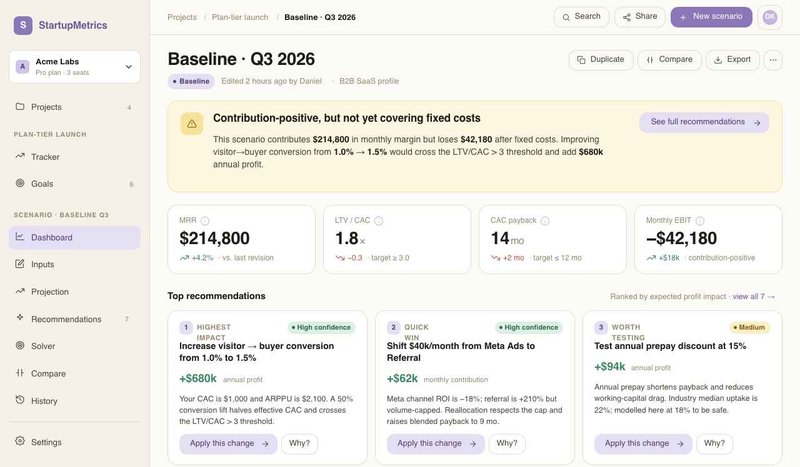Click the B2B SaaS profile label
This screenshot has height=467, width=800.
tap(369, 81)
